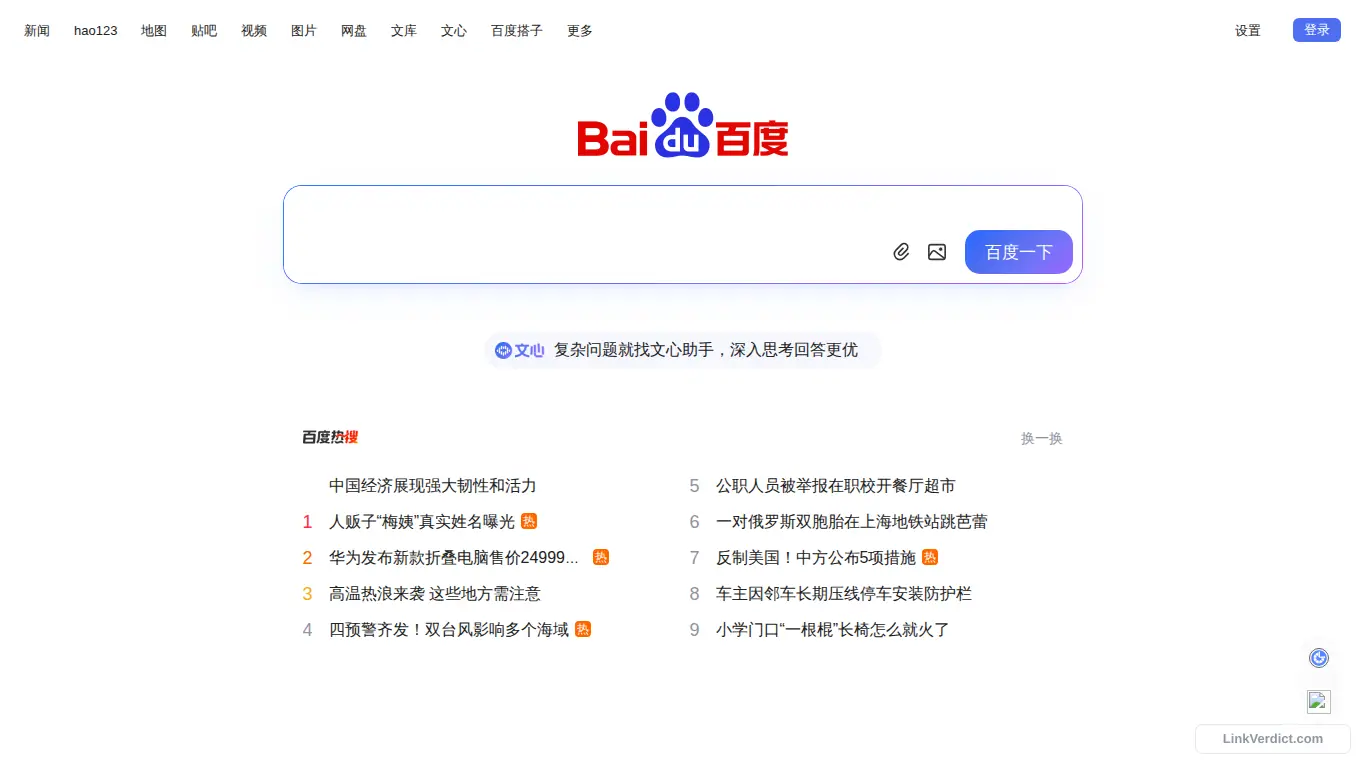Click the 百度热搜 heading
The width and height of the screenshot is (1365, 768).
click(330, 437)
